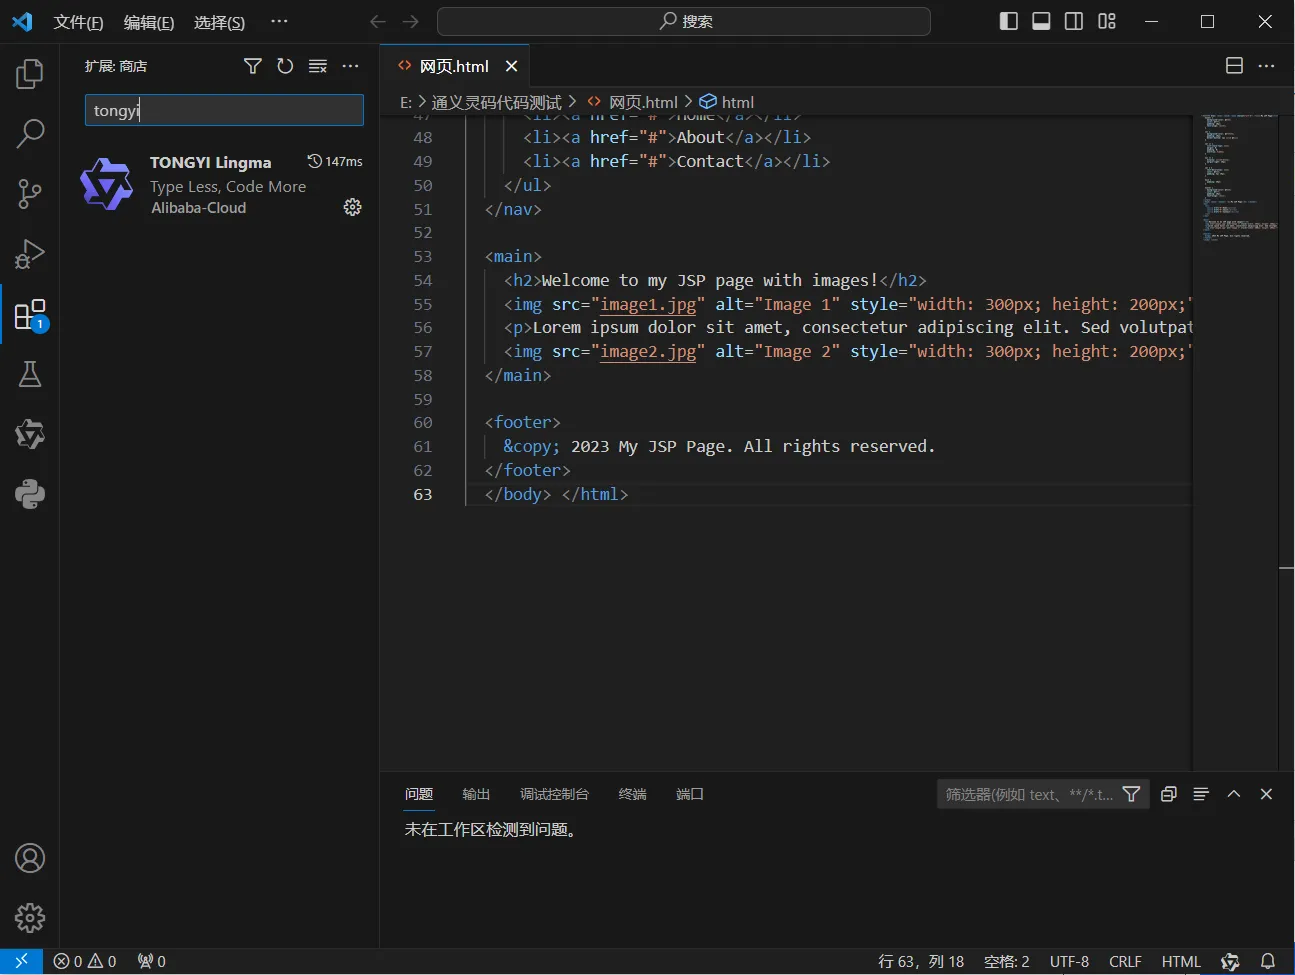The image size is (1295, 975).
Task: Expand the E: breadcrumb segment
Action: 406,102
